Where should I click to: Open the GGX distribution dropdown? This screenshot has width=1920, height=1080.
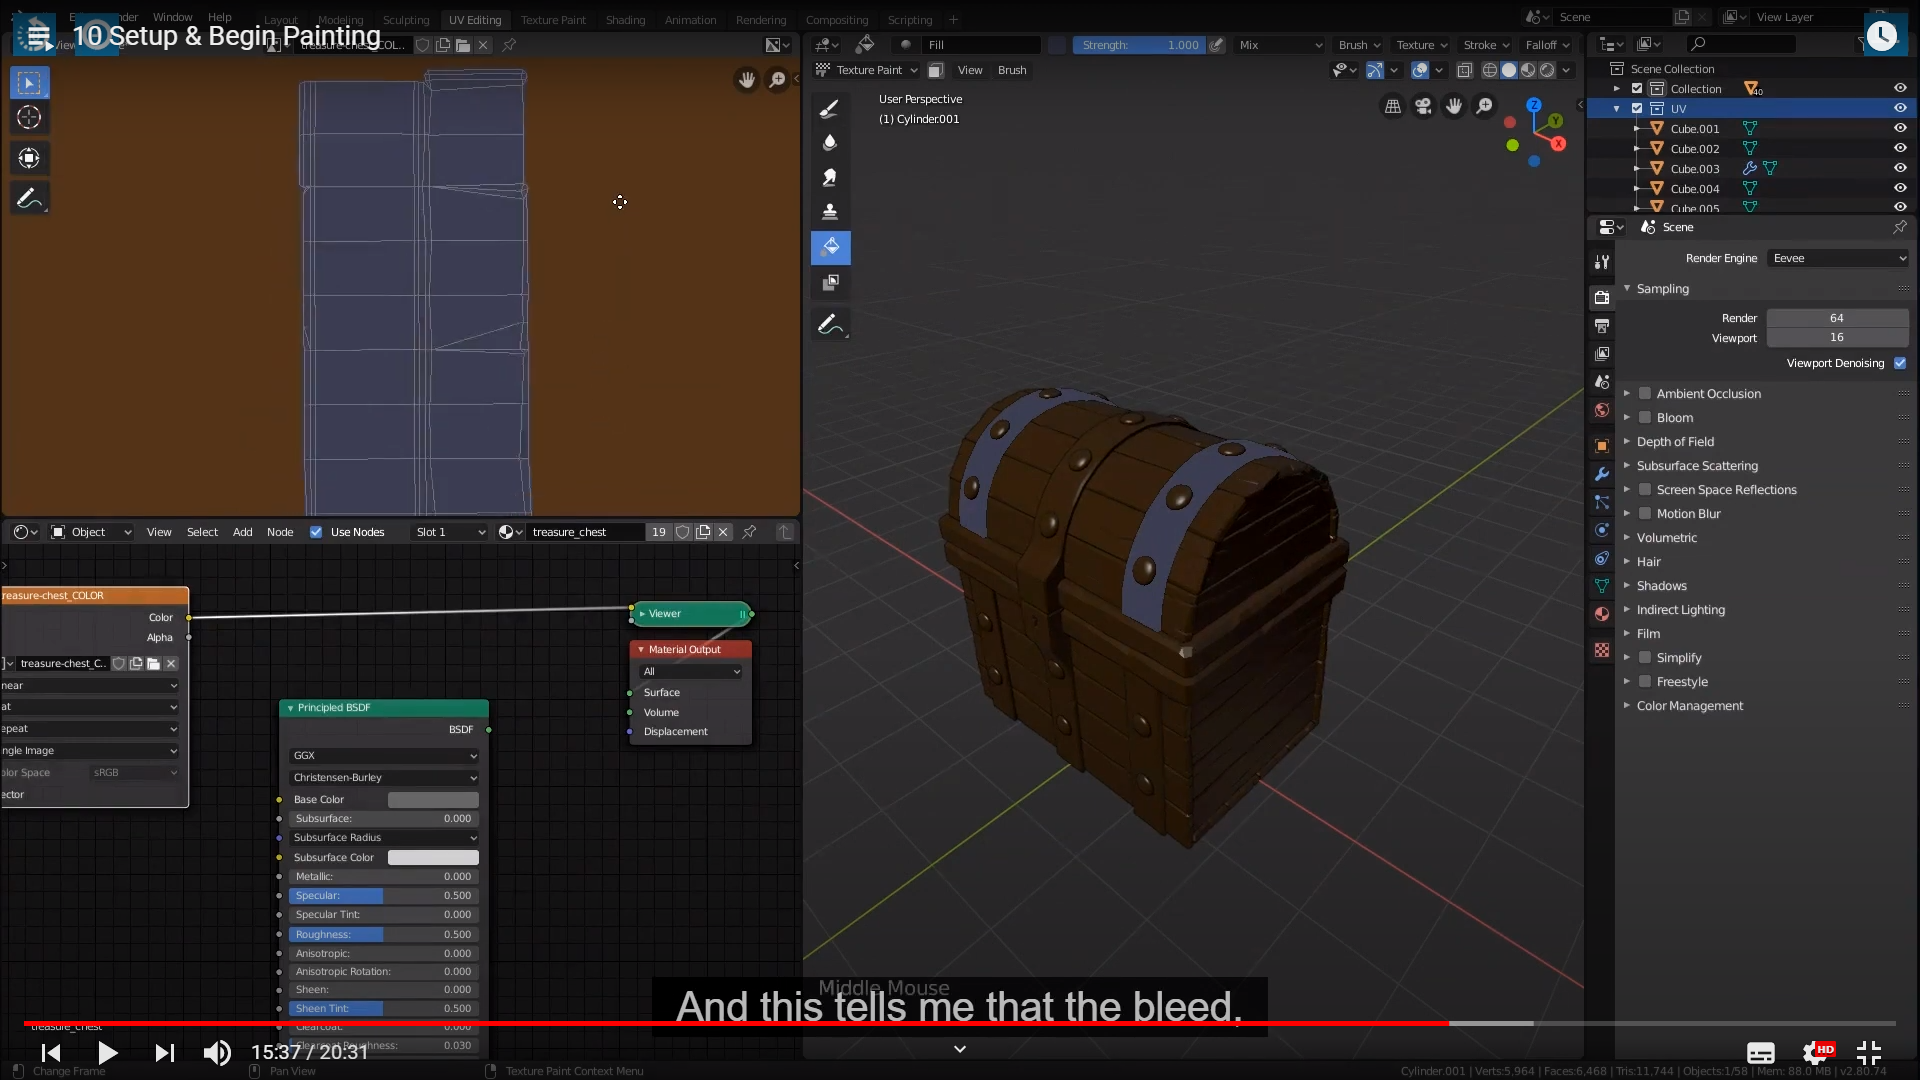point(384,756)
